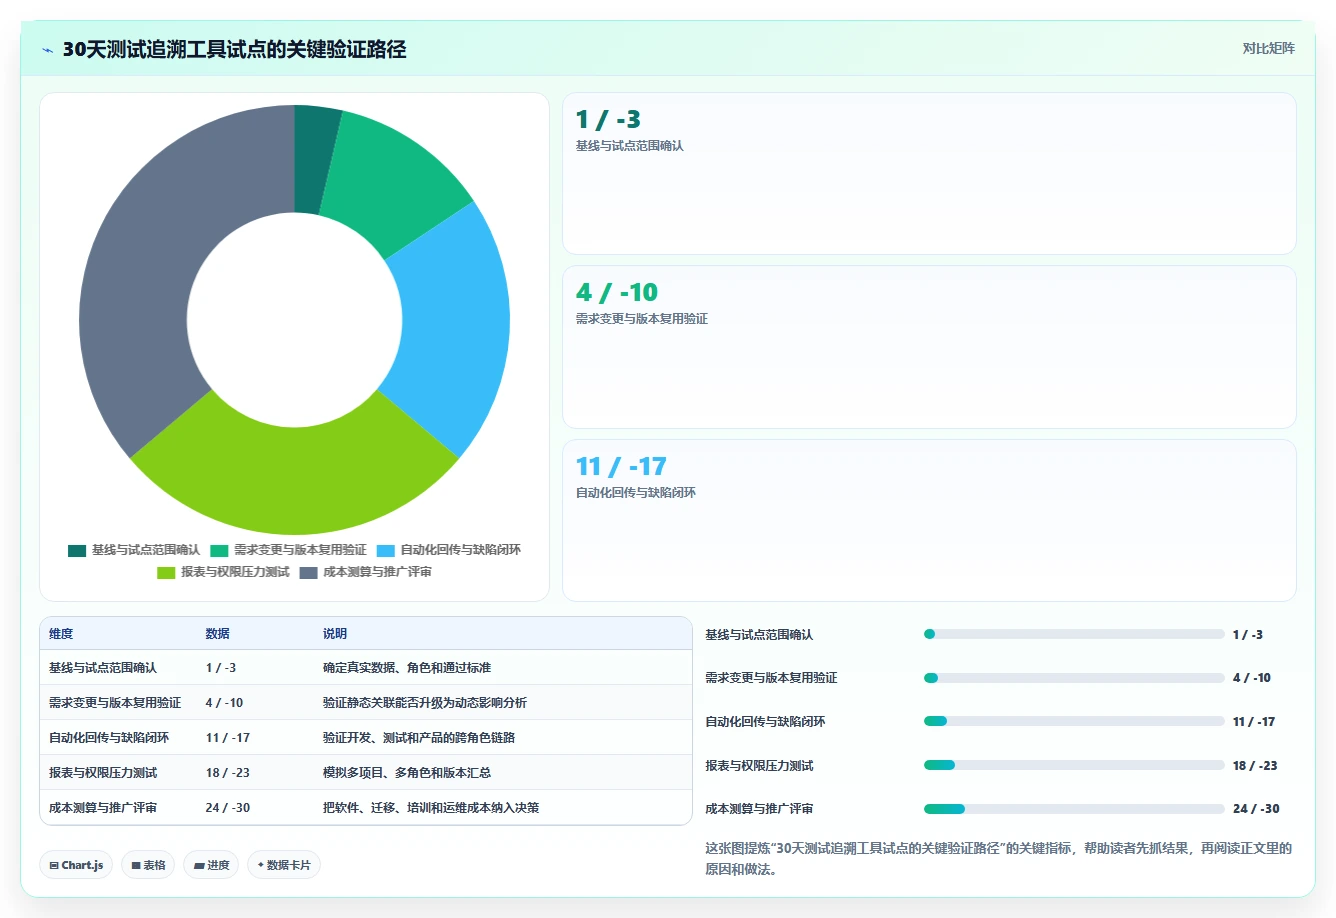The image size is (1336, 918).
Task: Click table cell 需求变更与版本复用验证
Action: coord(115,703)
